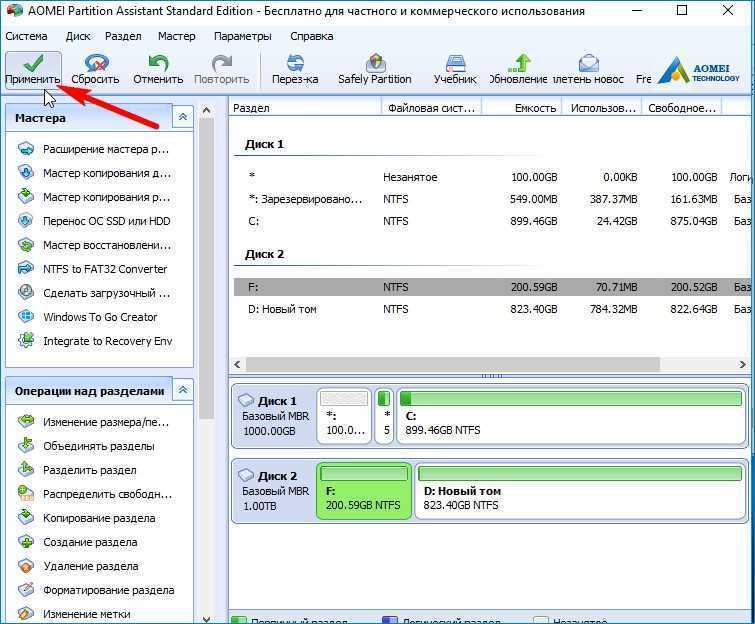Image resolution: width=755 pixels, height=624 pixels.
Task: Choose Разделить раздел operation
Action: 77,470
